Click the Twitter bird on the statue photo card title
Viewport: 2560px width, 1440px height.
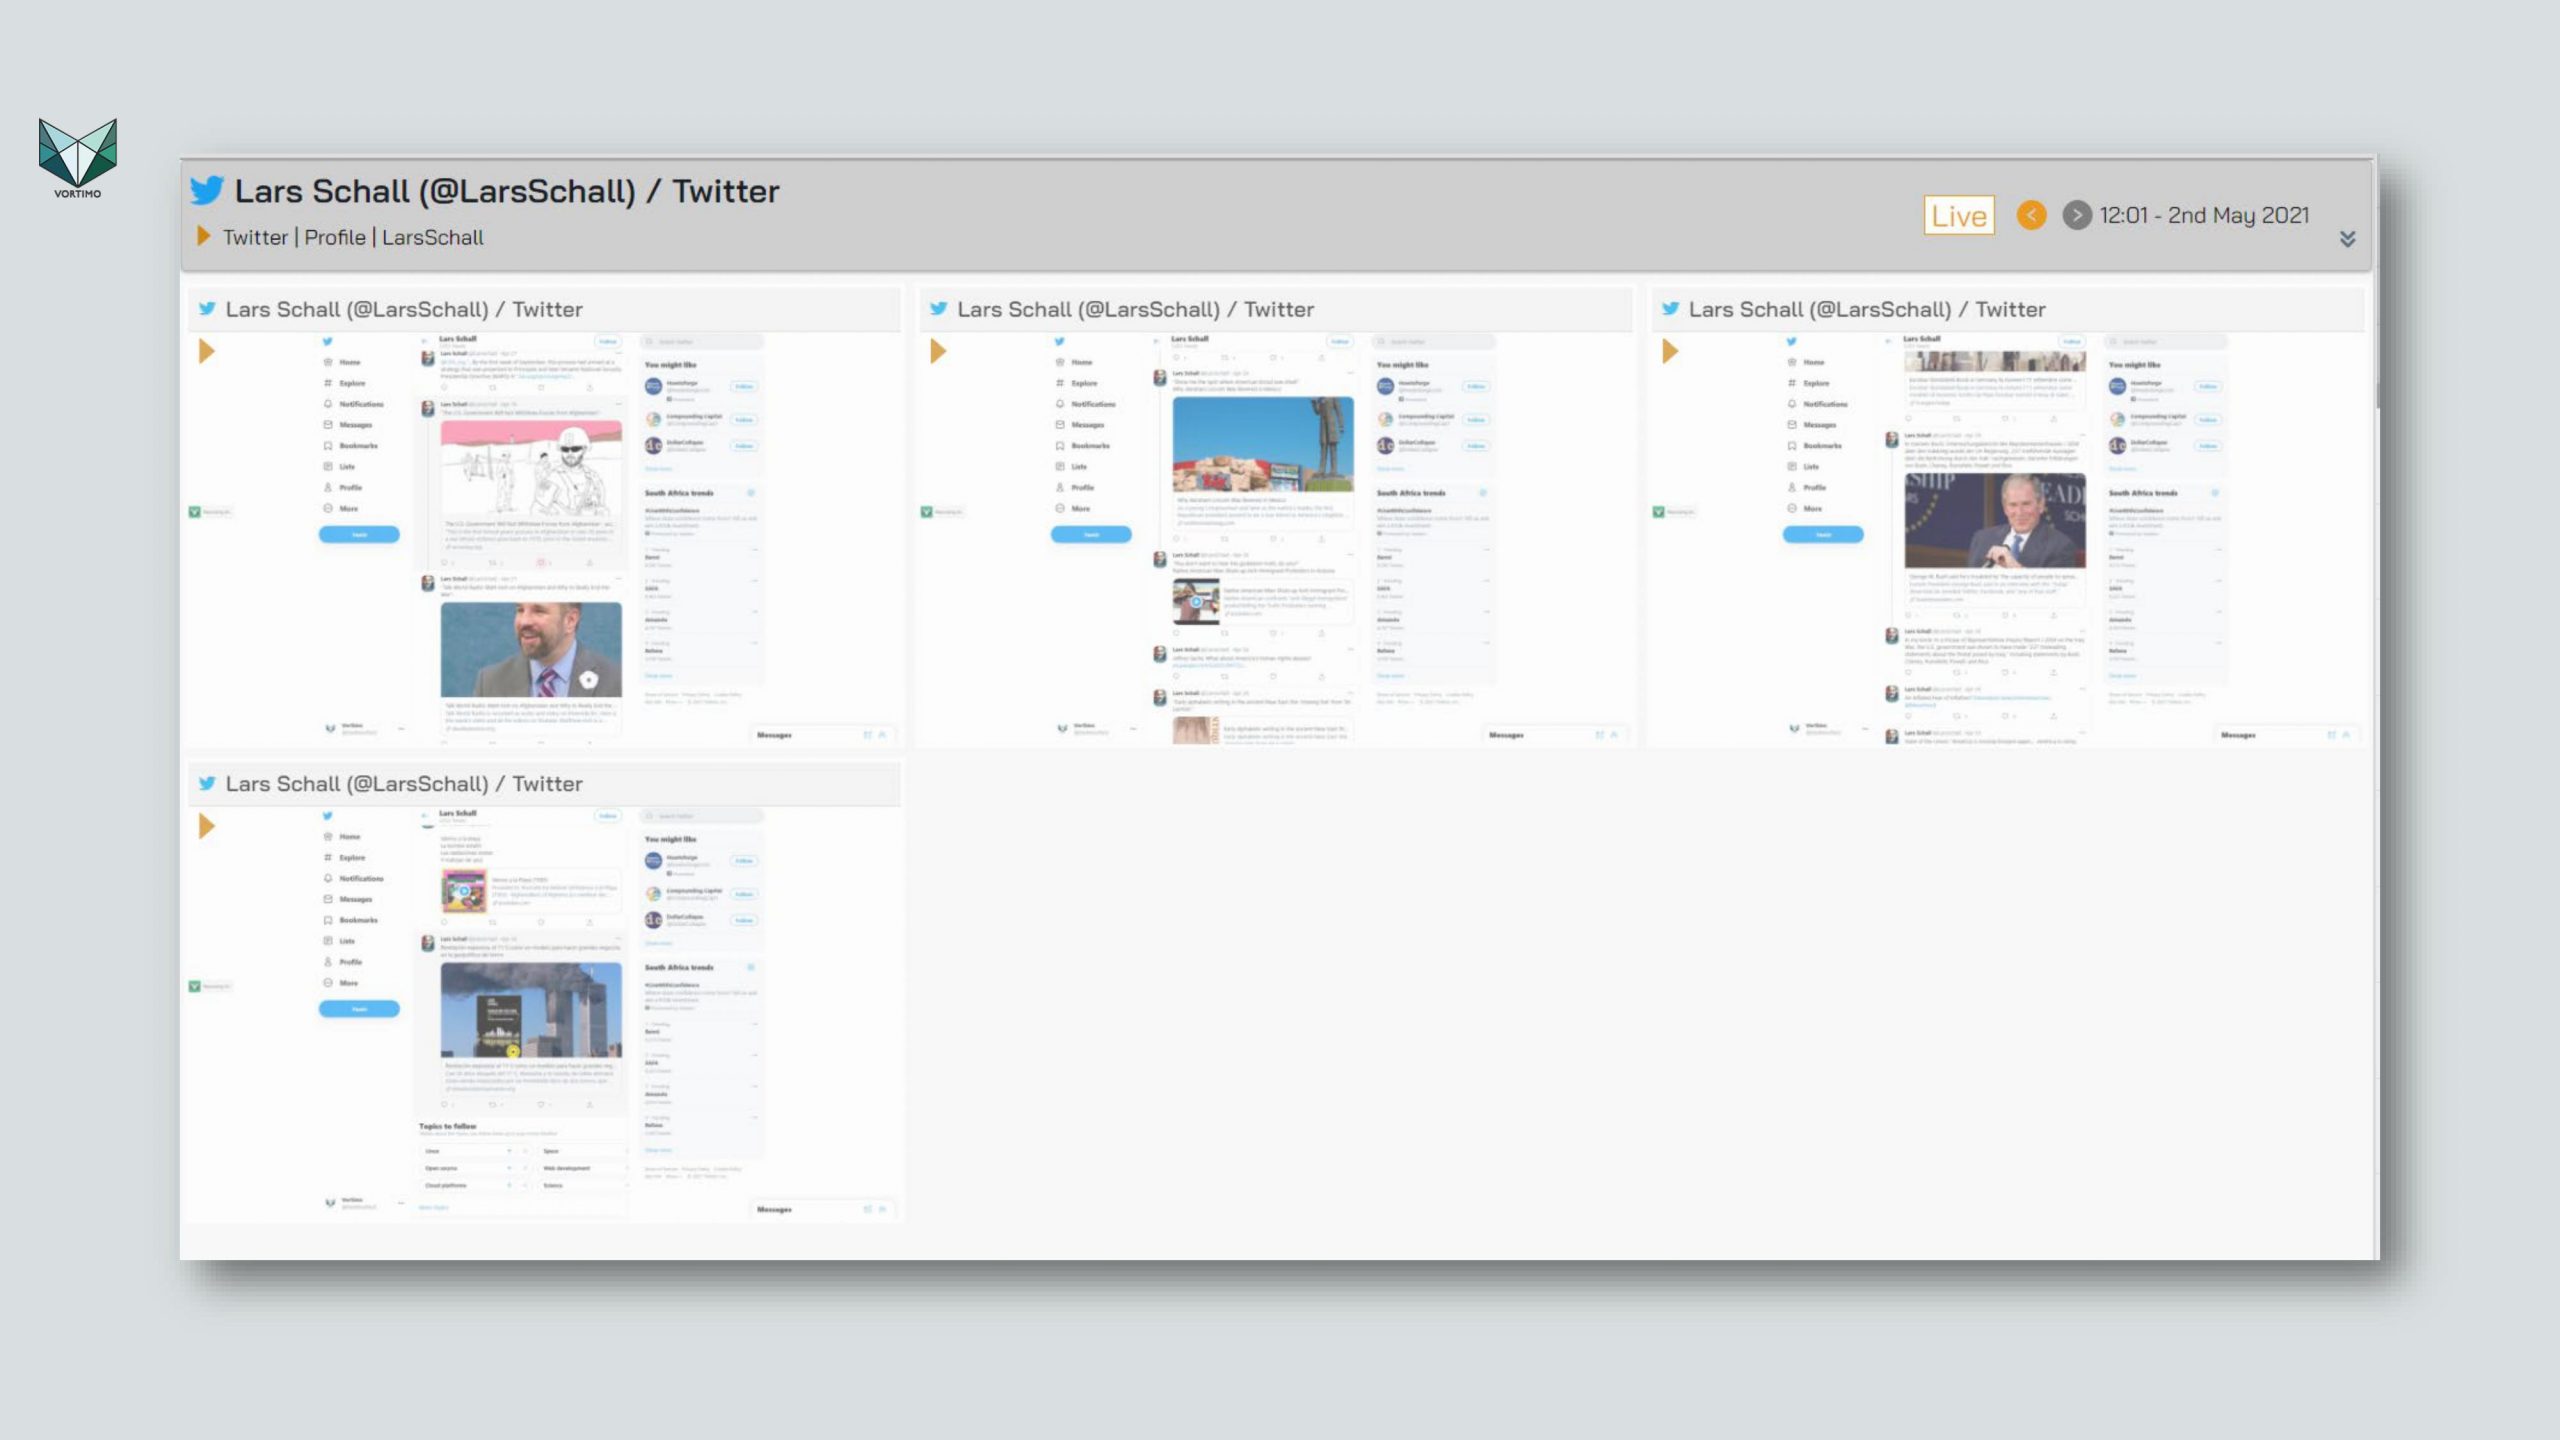[938, 309]
